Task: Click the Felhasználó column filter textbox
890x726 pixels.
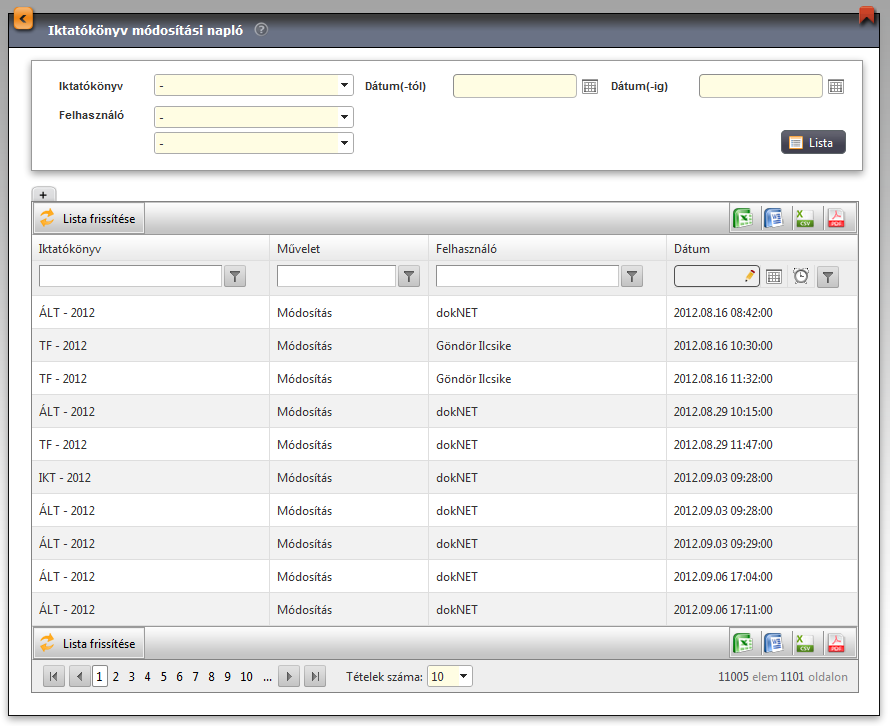Action: point(527,276)
